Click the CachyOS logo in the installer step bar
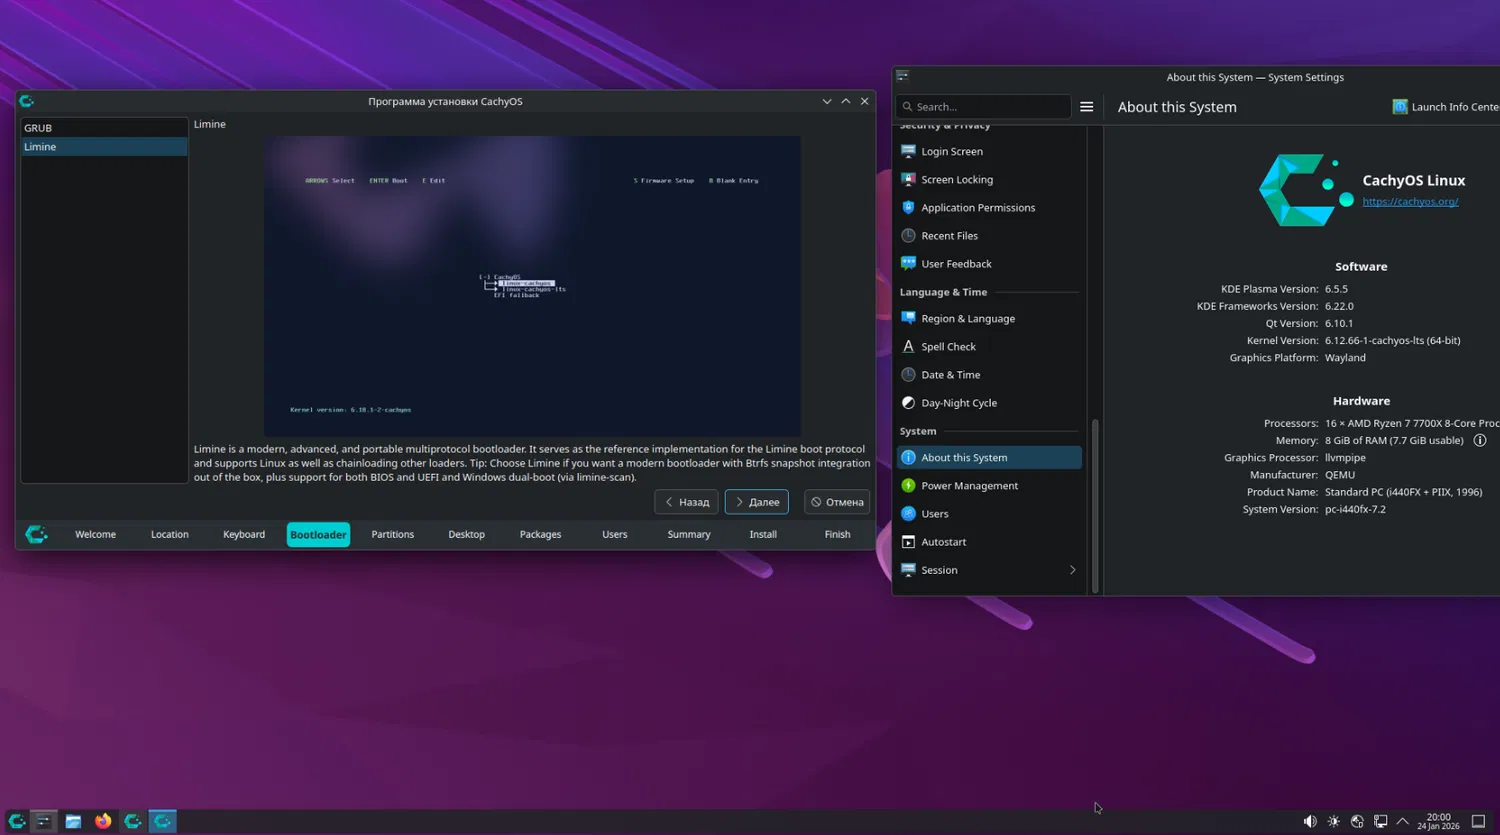Screen dimensions: 1500x835 click(x=36, y=535)
